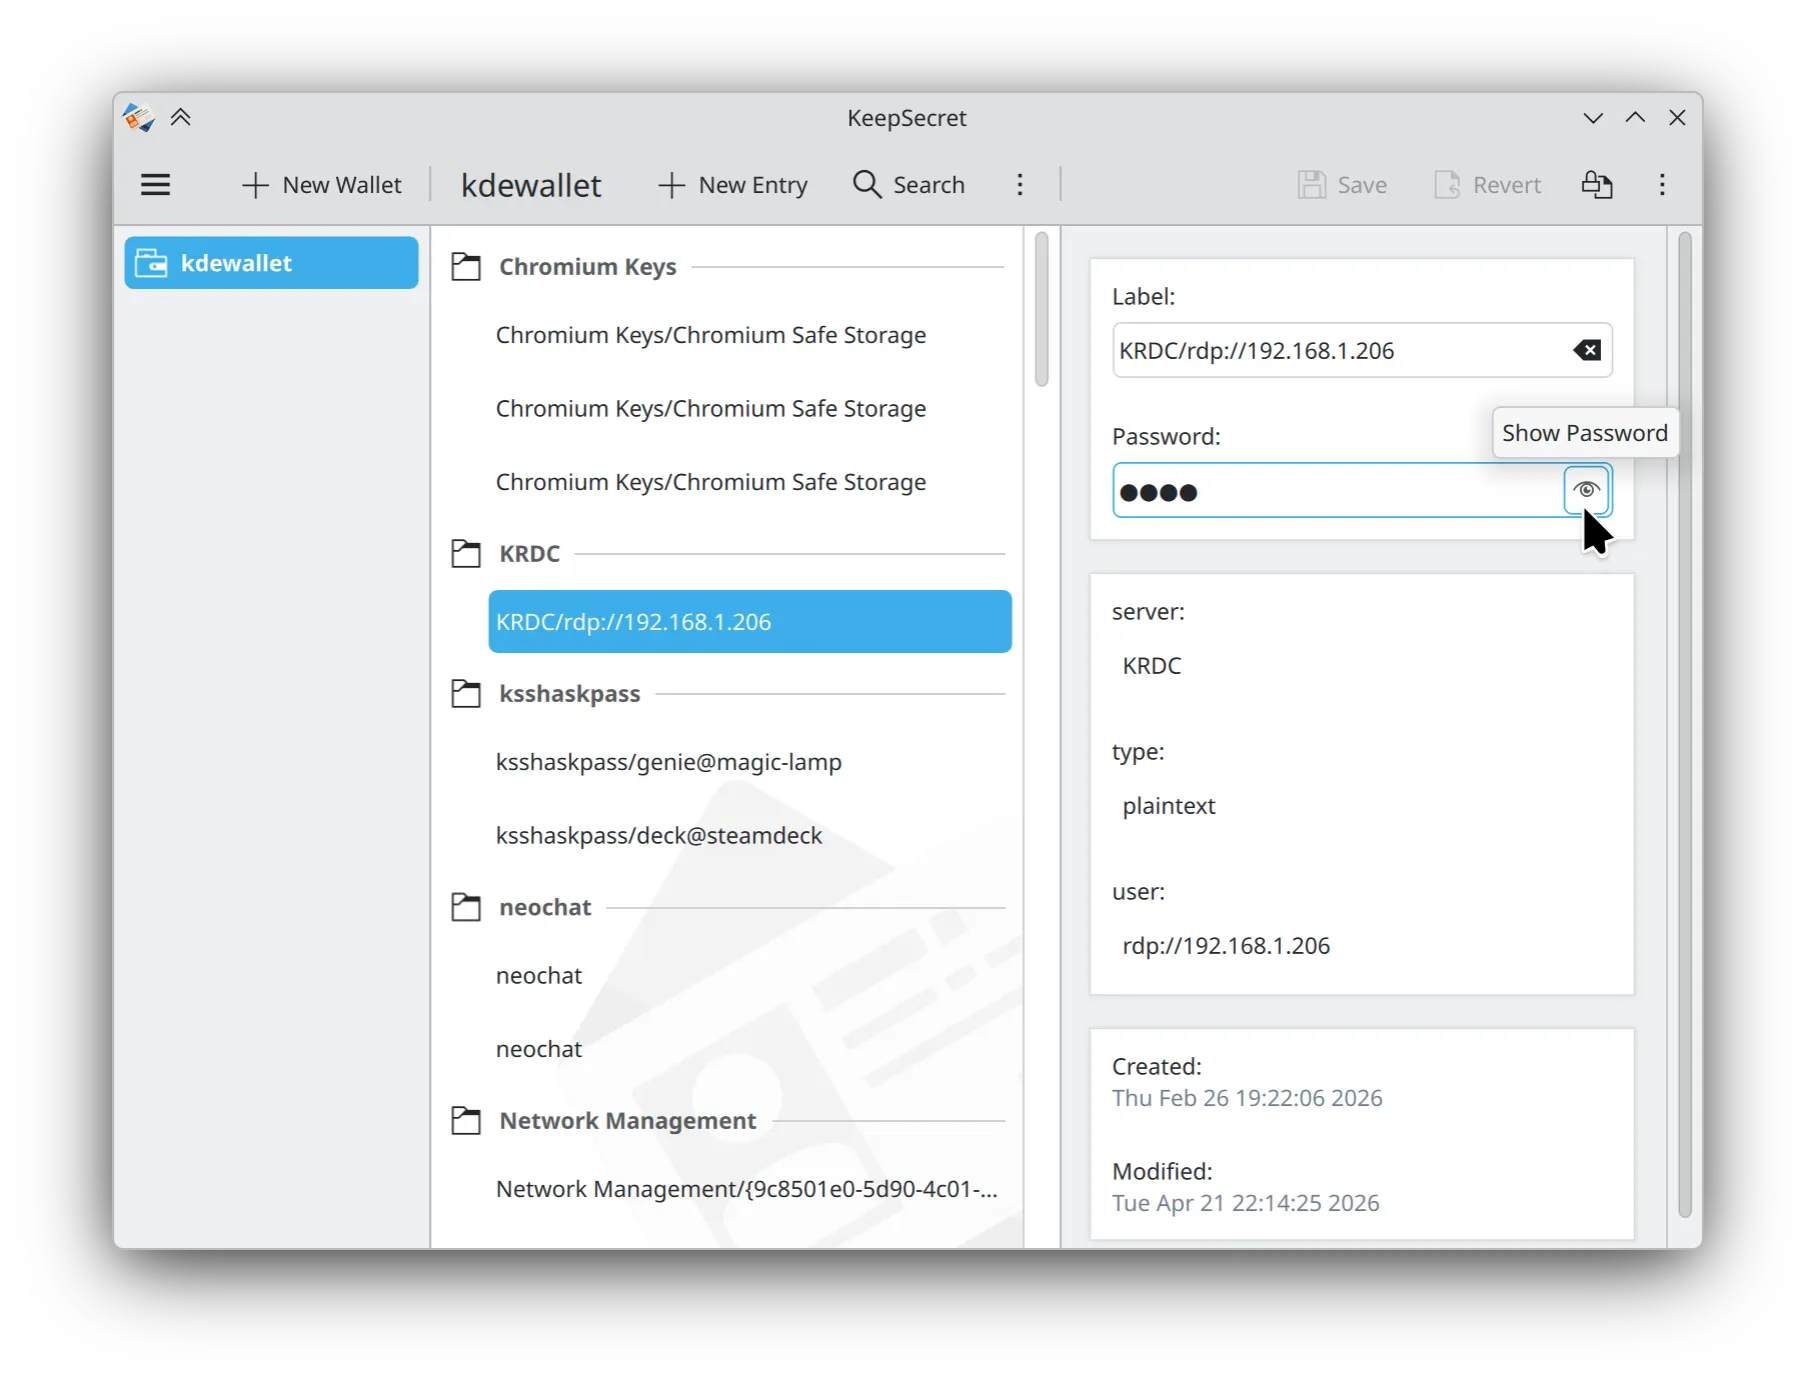This screenshot has width=1815, height=1383.
Task: Minimize the KeepSecret window
Action: (1593, 118)
